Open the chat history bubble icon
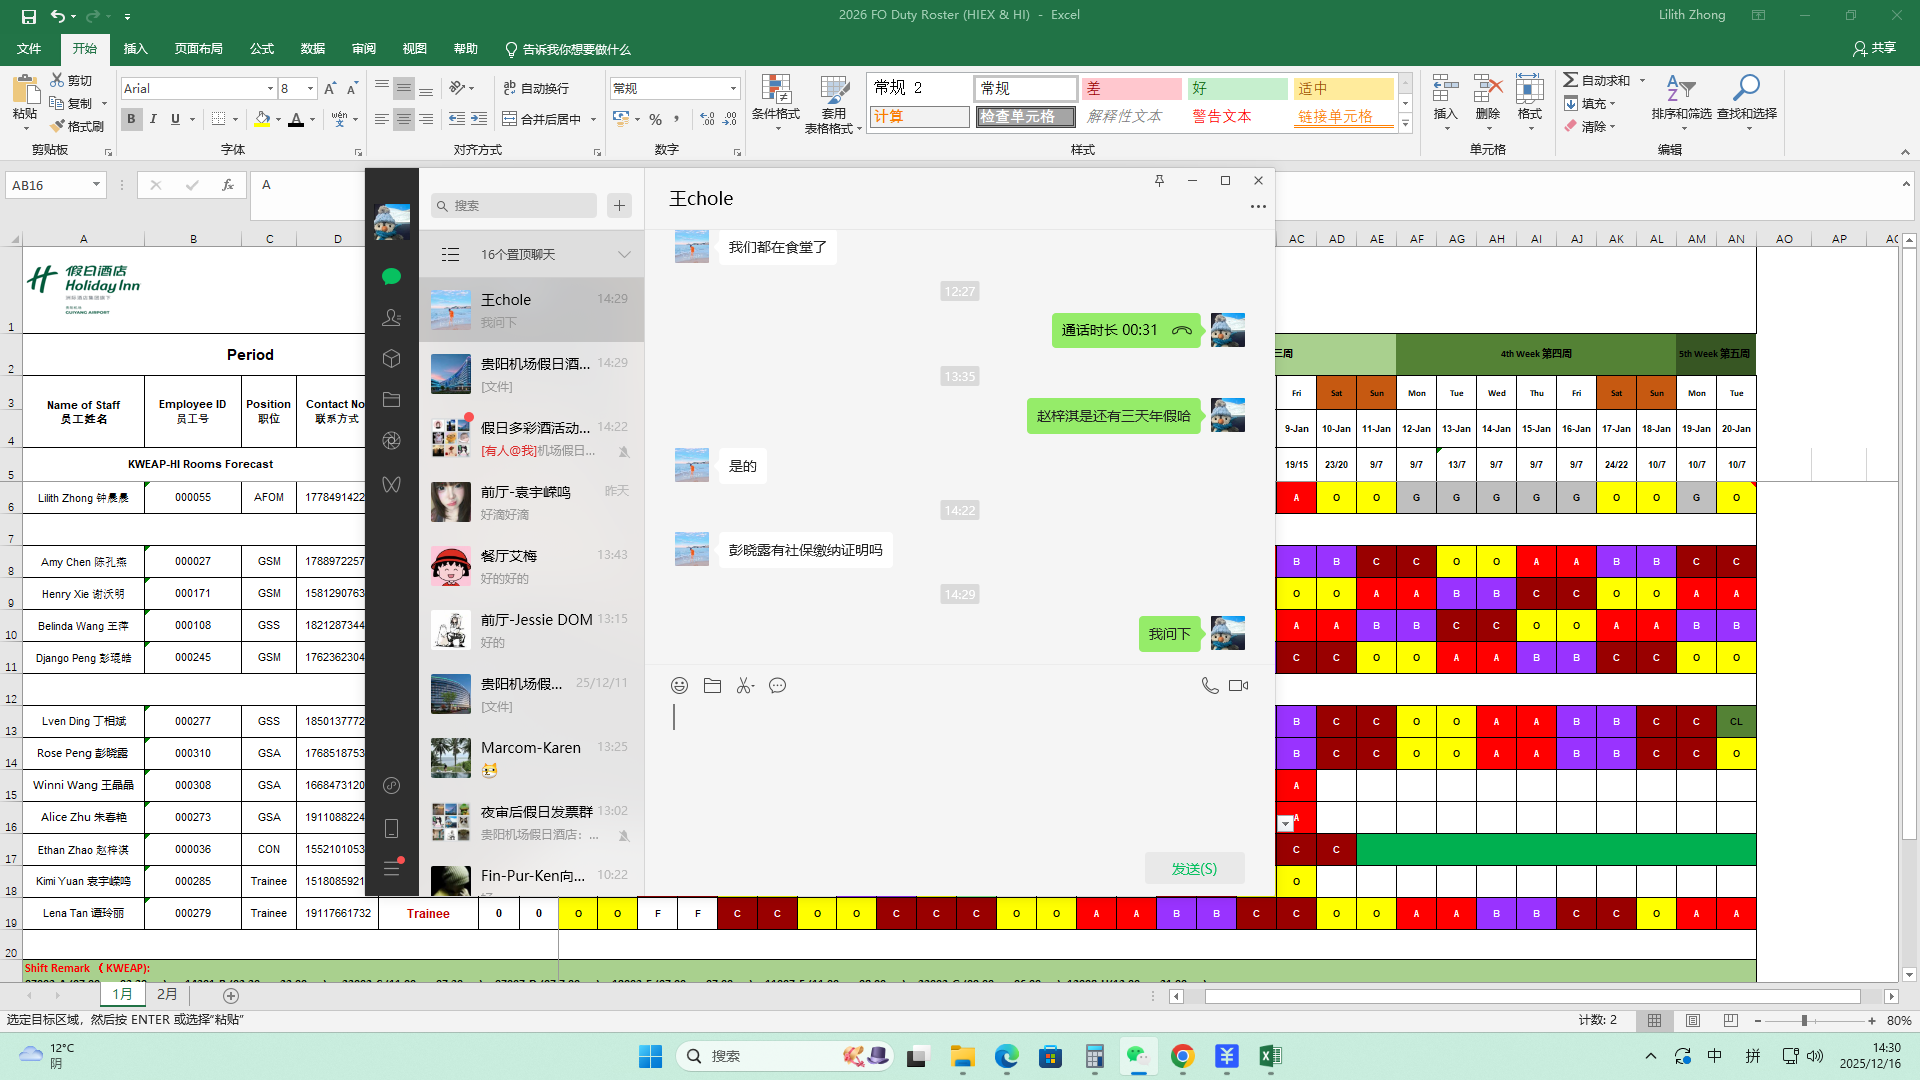This screenshot has height=1080, width=1920. pyautogui.click(x=778, y=686)
